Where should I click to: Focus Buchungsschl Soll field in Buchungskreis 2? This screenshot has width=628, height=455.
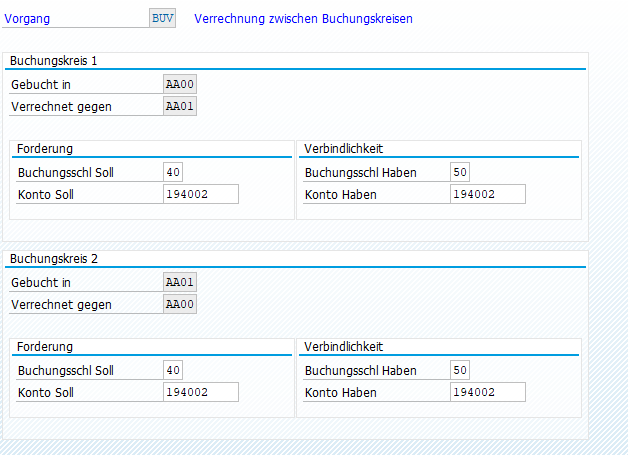click(x=172, y=371)
